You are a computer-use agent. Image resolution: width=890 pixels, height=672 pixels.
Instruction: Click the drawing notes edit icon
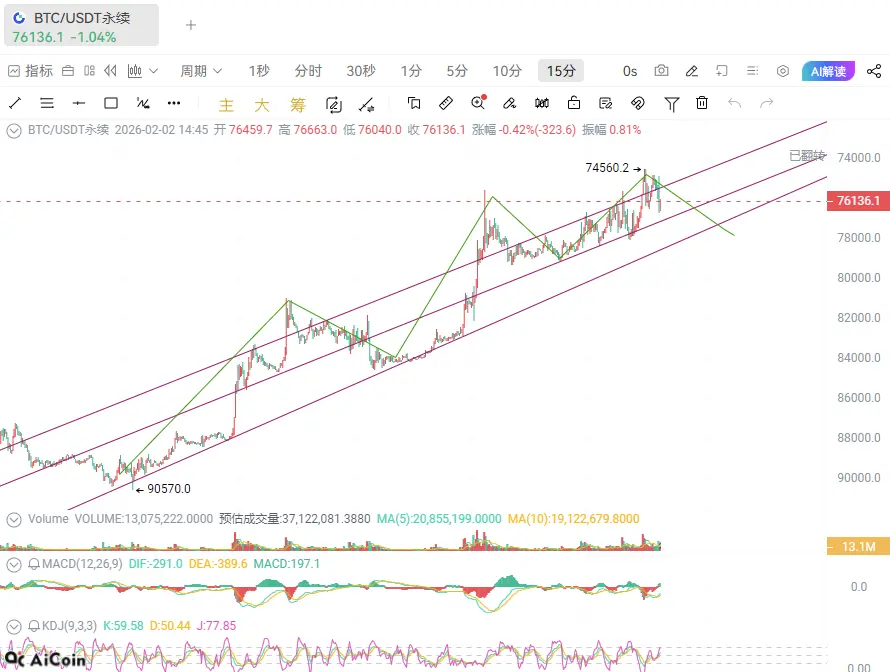(x=606, y=103)
